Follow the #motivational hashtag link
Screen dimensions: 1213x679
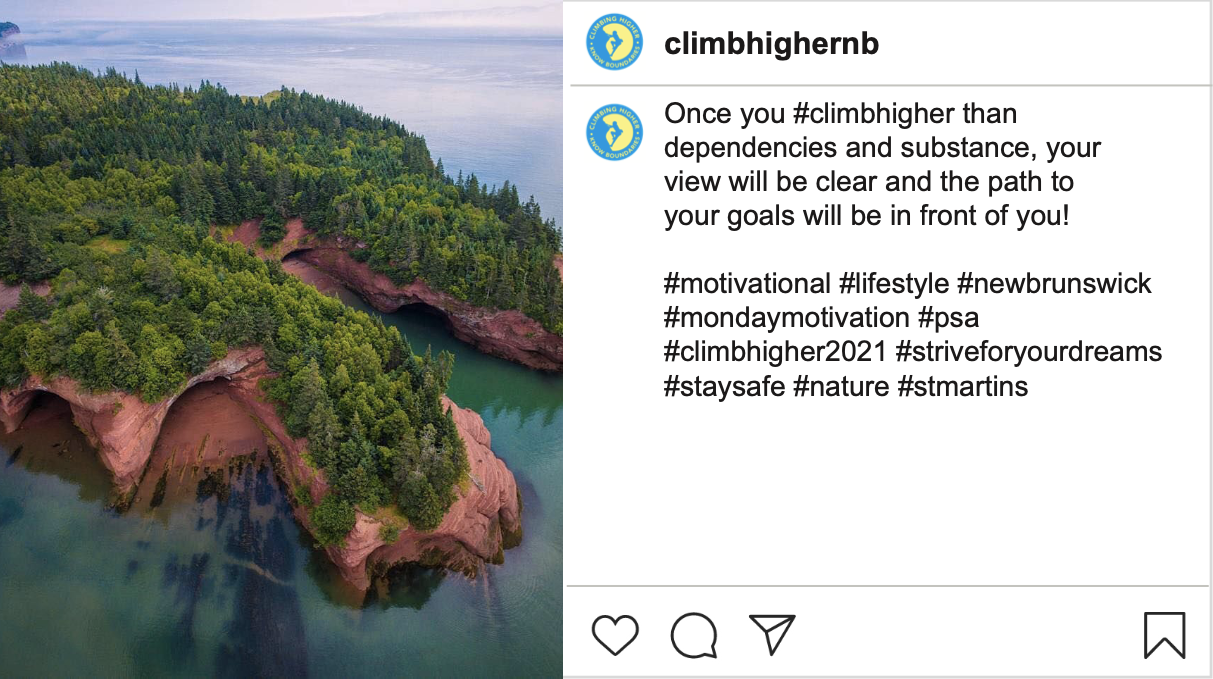(747, 284)
